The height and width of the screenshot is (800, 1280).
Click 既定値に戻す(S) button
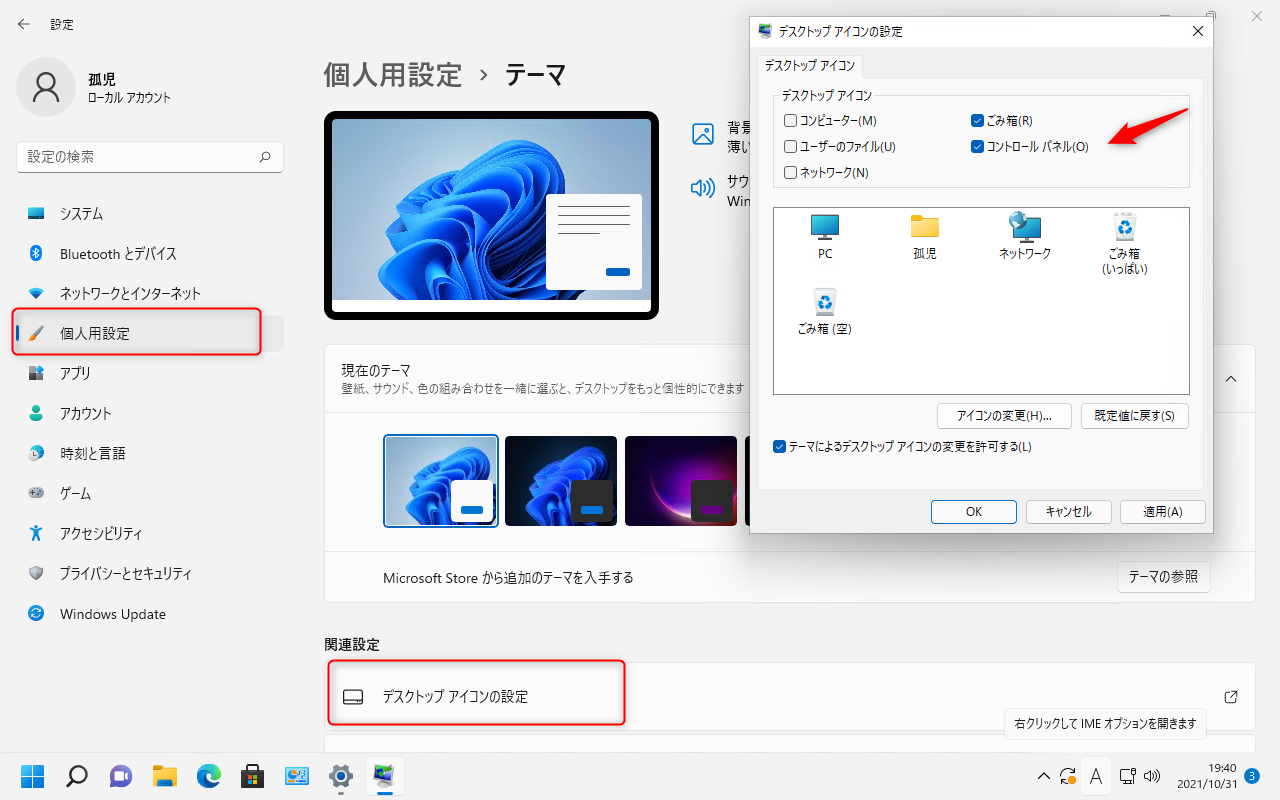(x=1135, y=416)
